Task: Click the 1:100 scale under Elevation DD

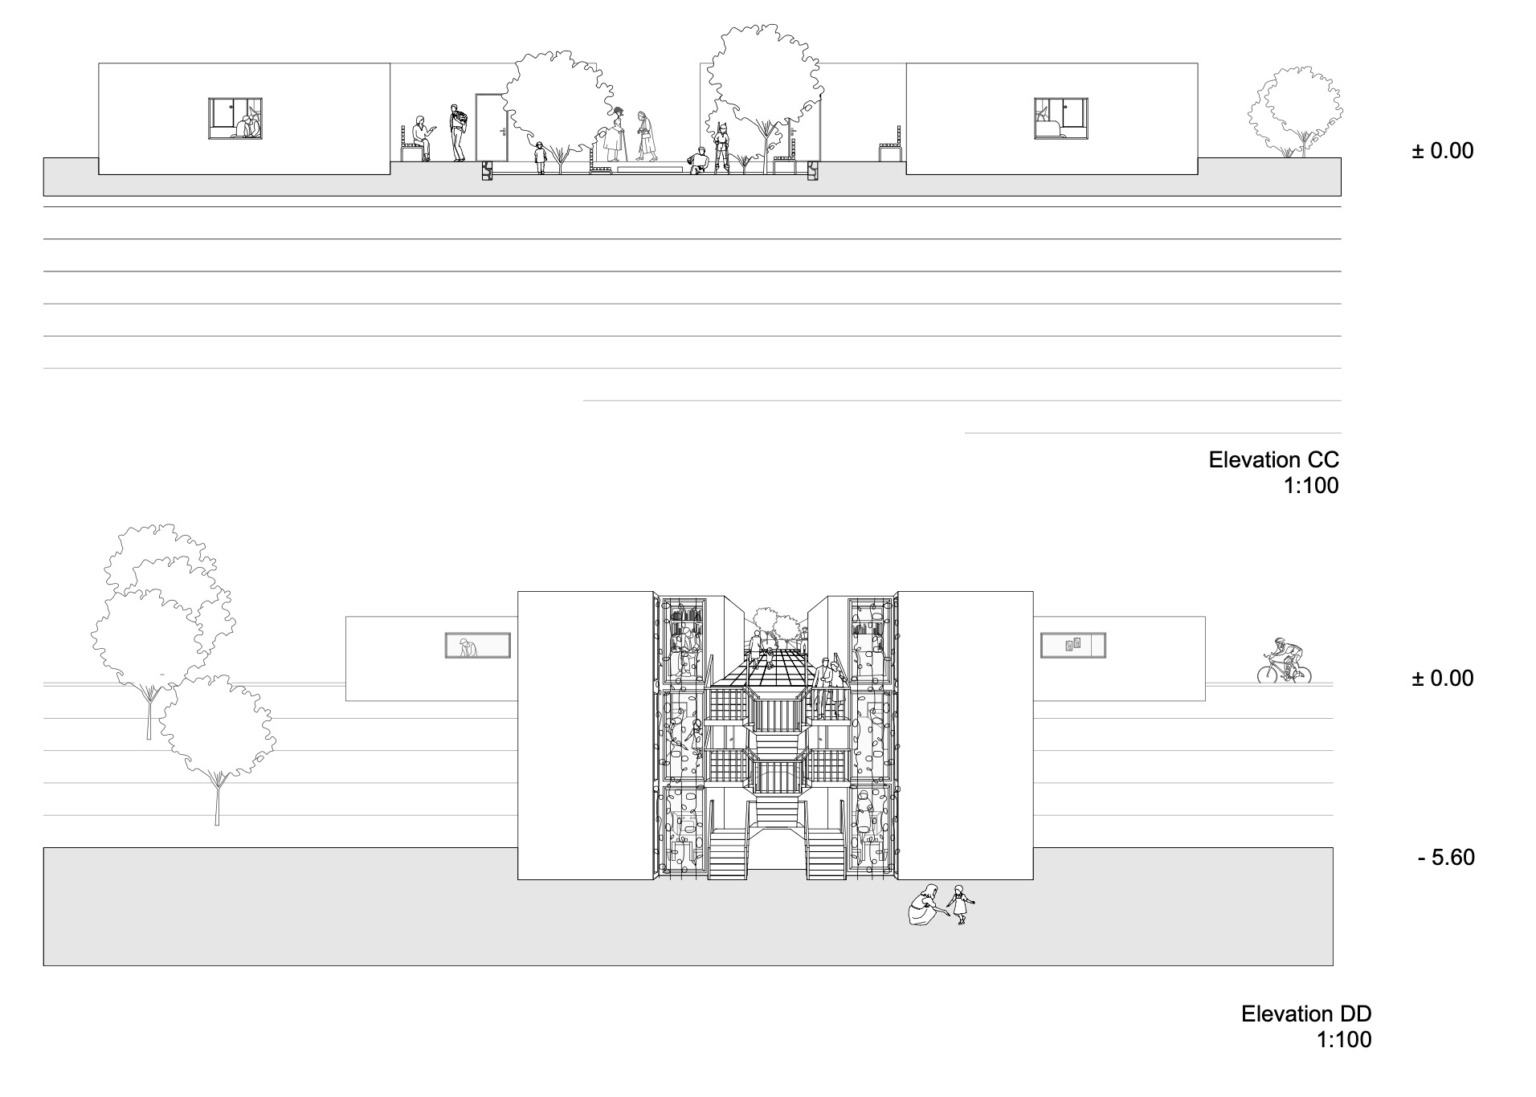Action: tap(1344, 1040)
